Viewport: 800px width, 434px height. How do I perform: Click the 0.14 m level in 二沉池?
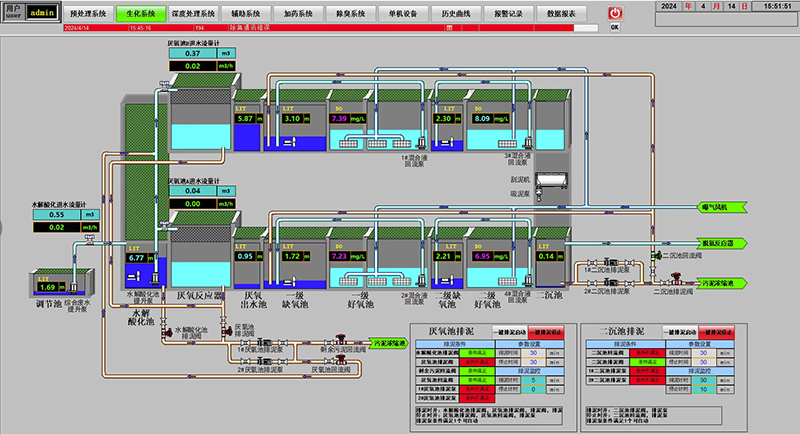(546, 256)
